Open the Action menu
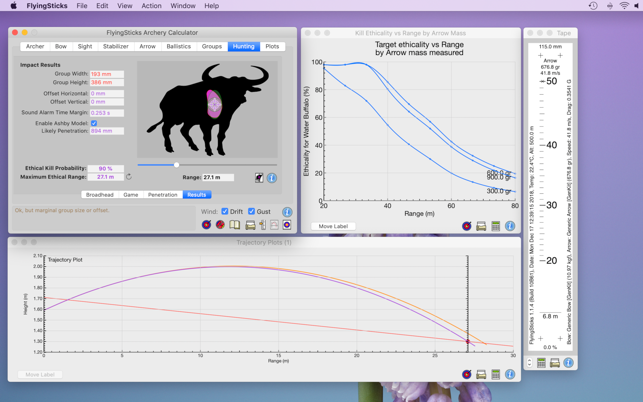This screenshot has height=402, width=643. 151,6
